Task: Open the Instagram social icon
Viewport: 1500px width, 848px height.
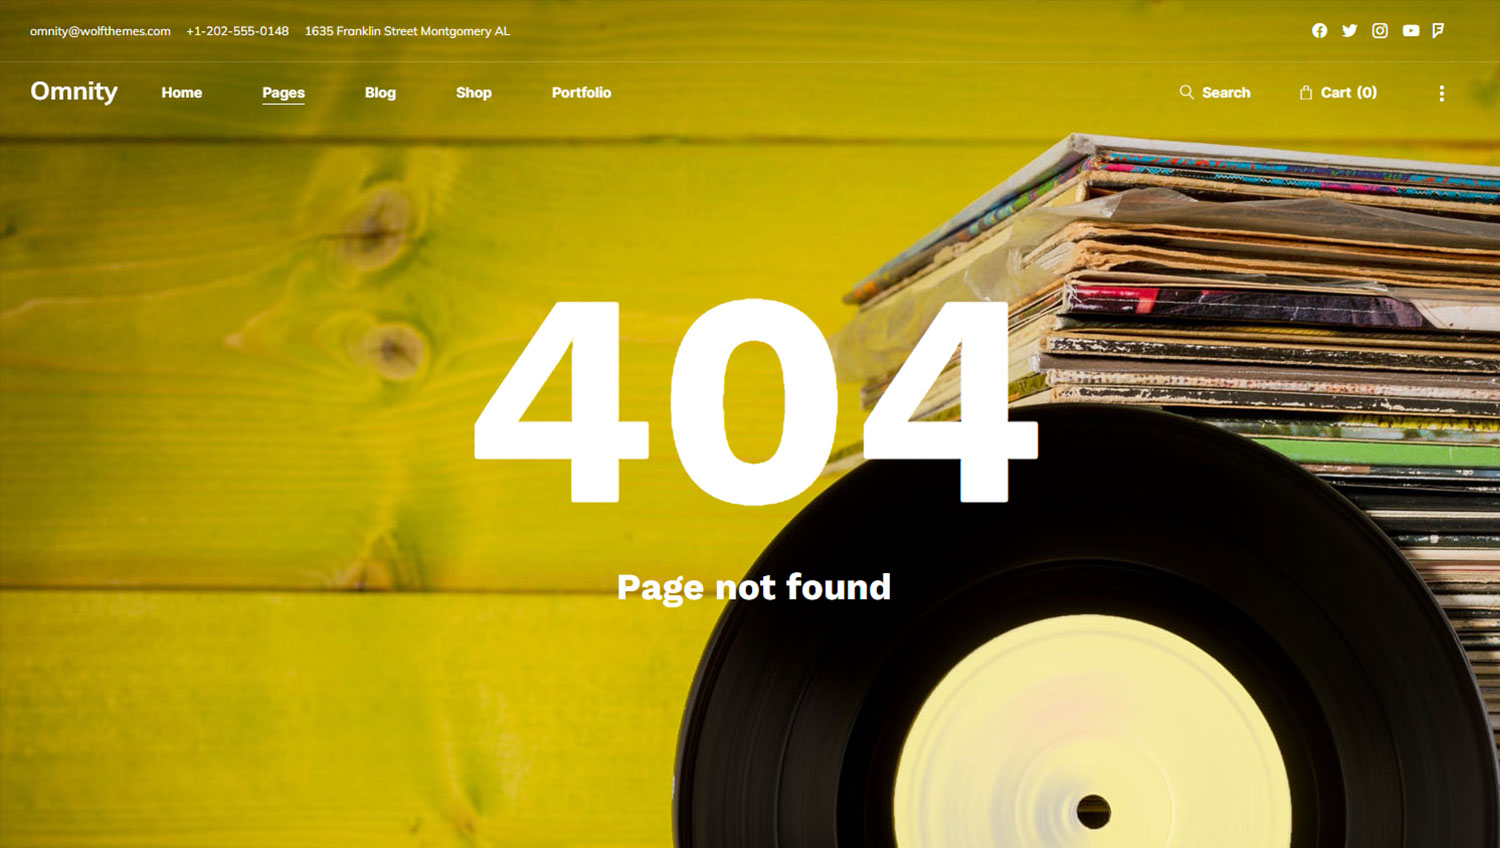Action: pos(1380,31)
